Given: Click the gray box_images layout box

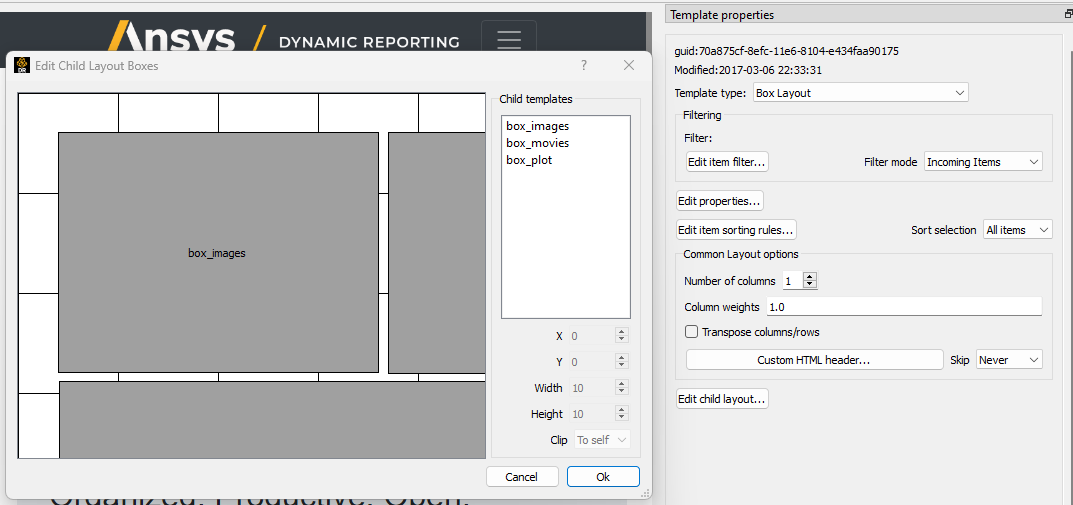Looking at the screenshot, I should [x=218, y=252].
